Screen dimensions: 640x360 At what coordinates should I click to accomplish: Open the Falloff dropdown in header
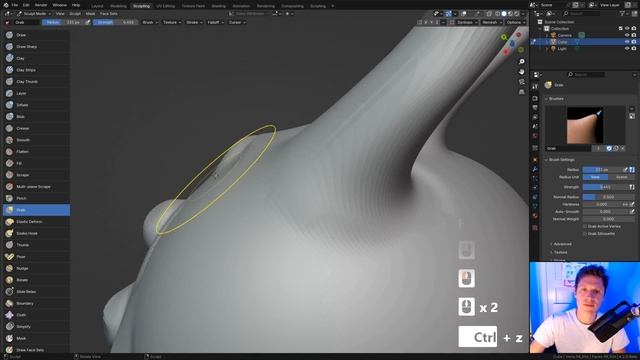pos(216,22)
